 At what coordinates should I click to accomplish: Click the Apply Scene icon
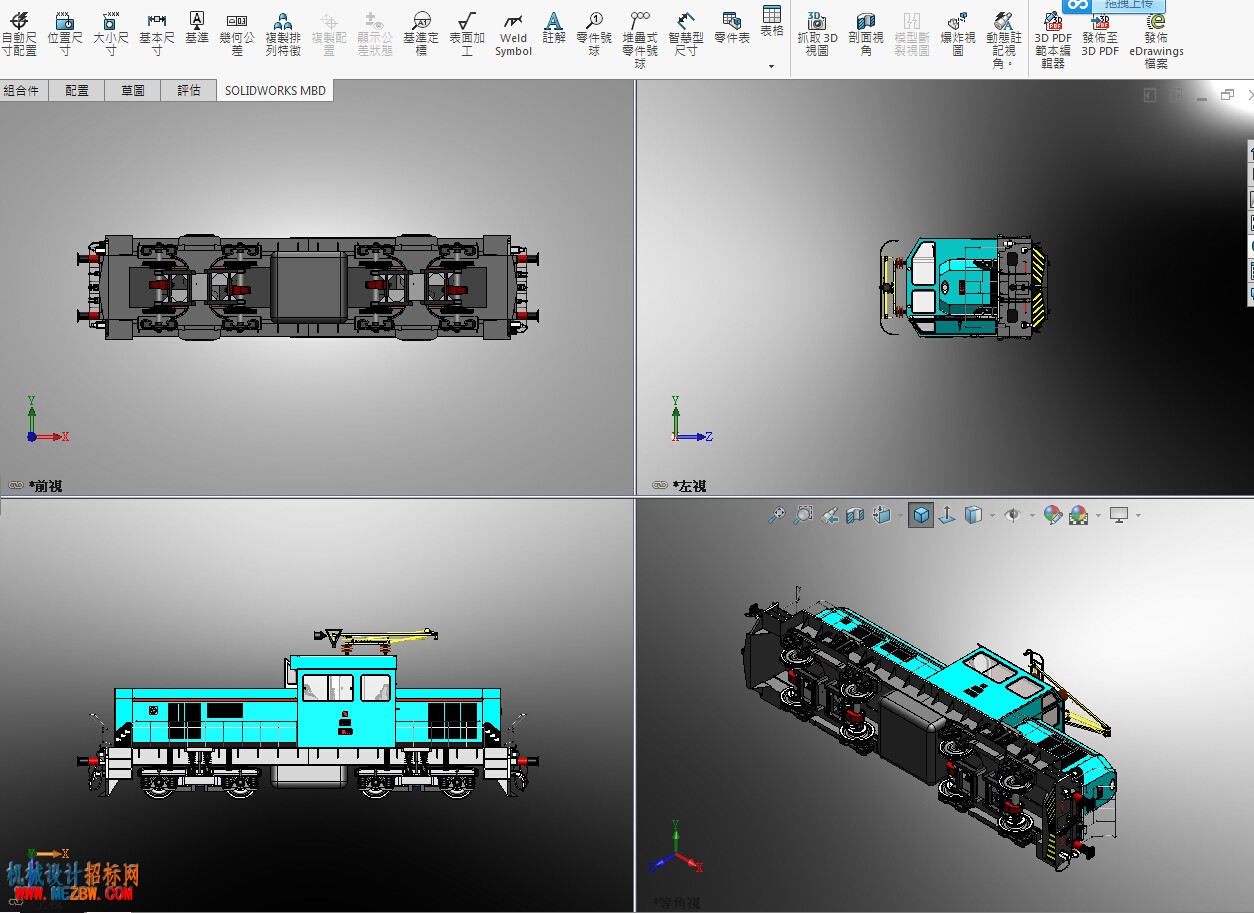click(x=1078, y=515)
